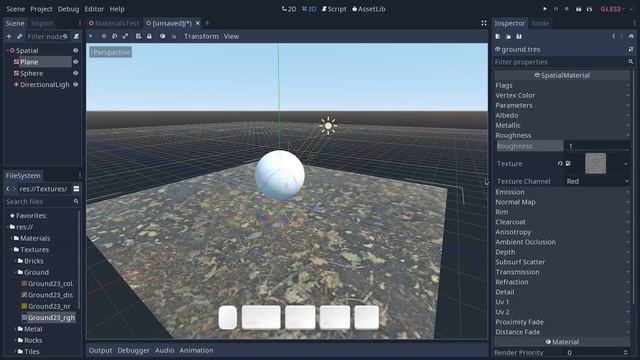The height and width of the screenshot is (360, 640).
Task: Open the roughness texture dropdown arrow
Action: click(x=626, y=164)
